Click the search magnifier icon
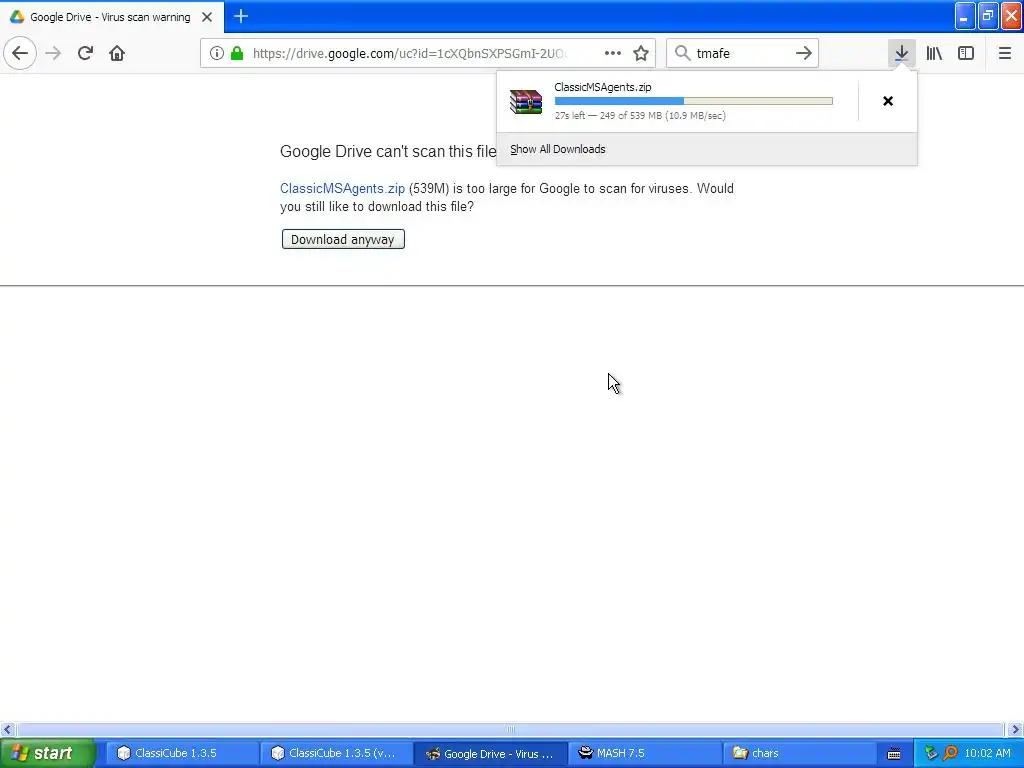 coord(682,53)
